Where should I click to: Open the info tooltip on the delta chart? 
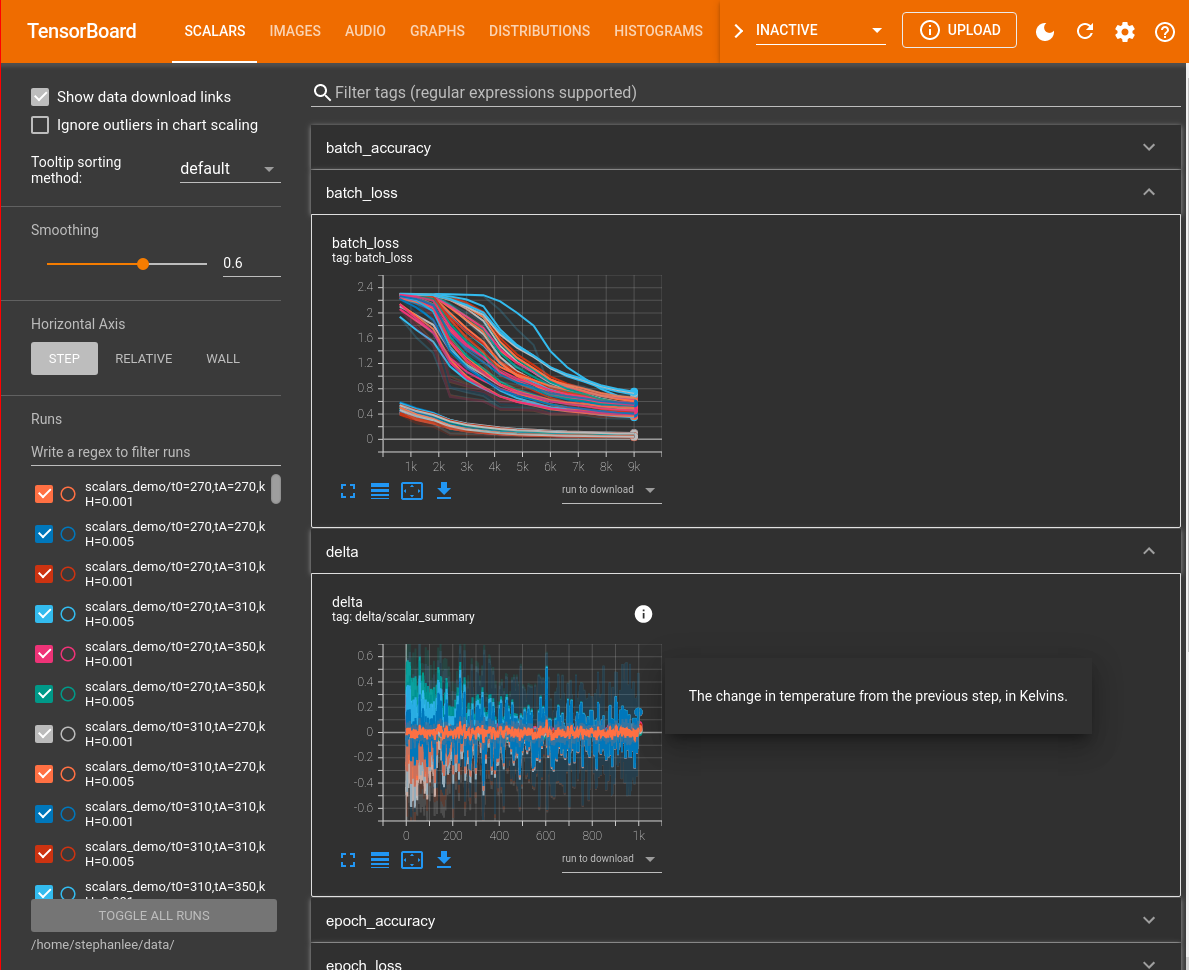tap(643, 614)
